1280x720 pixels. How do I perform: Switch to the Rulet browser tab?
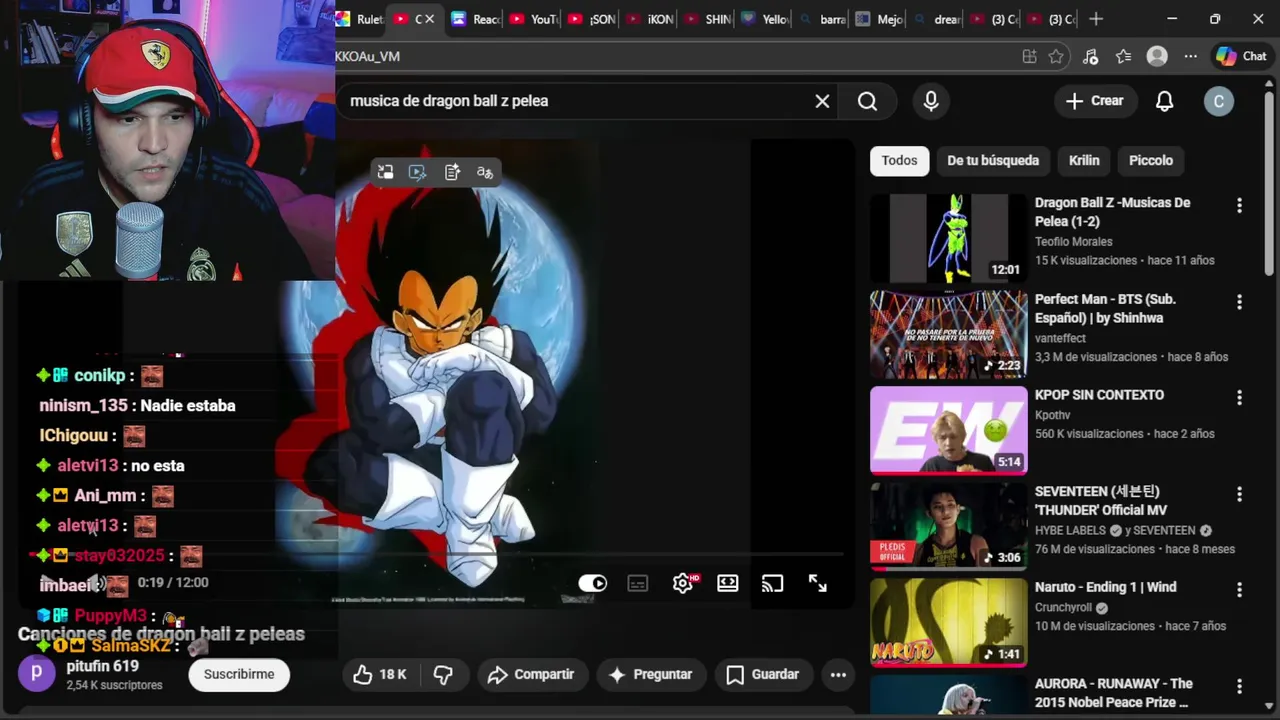pos(360,19)
